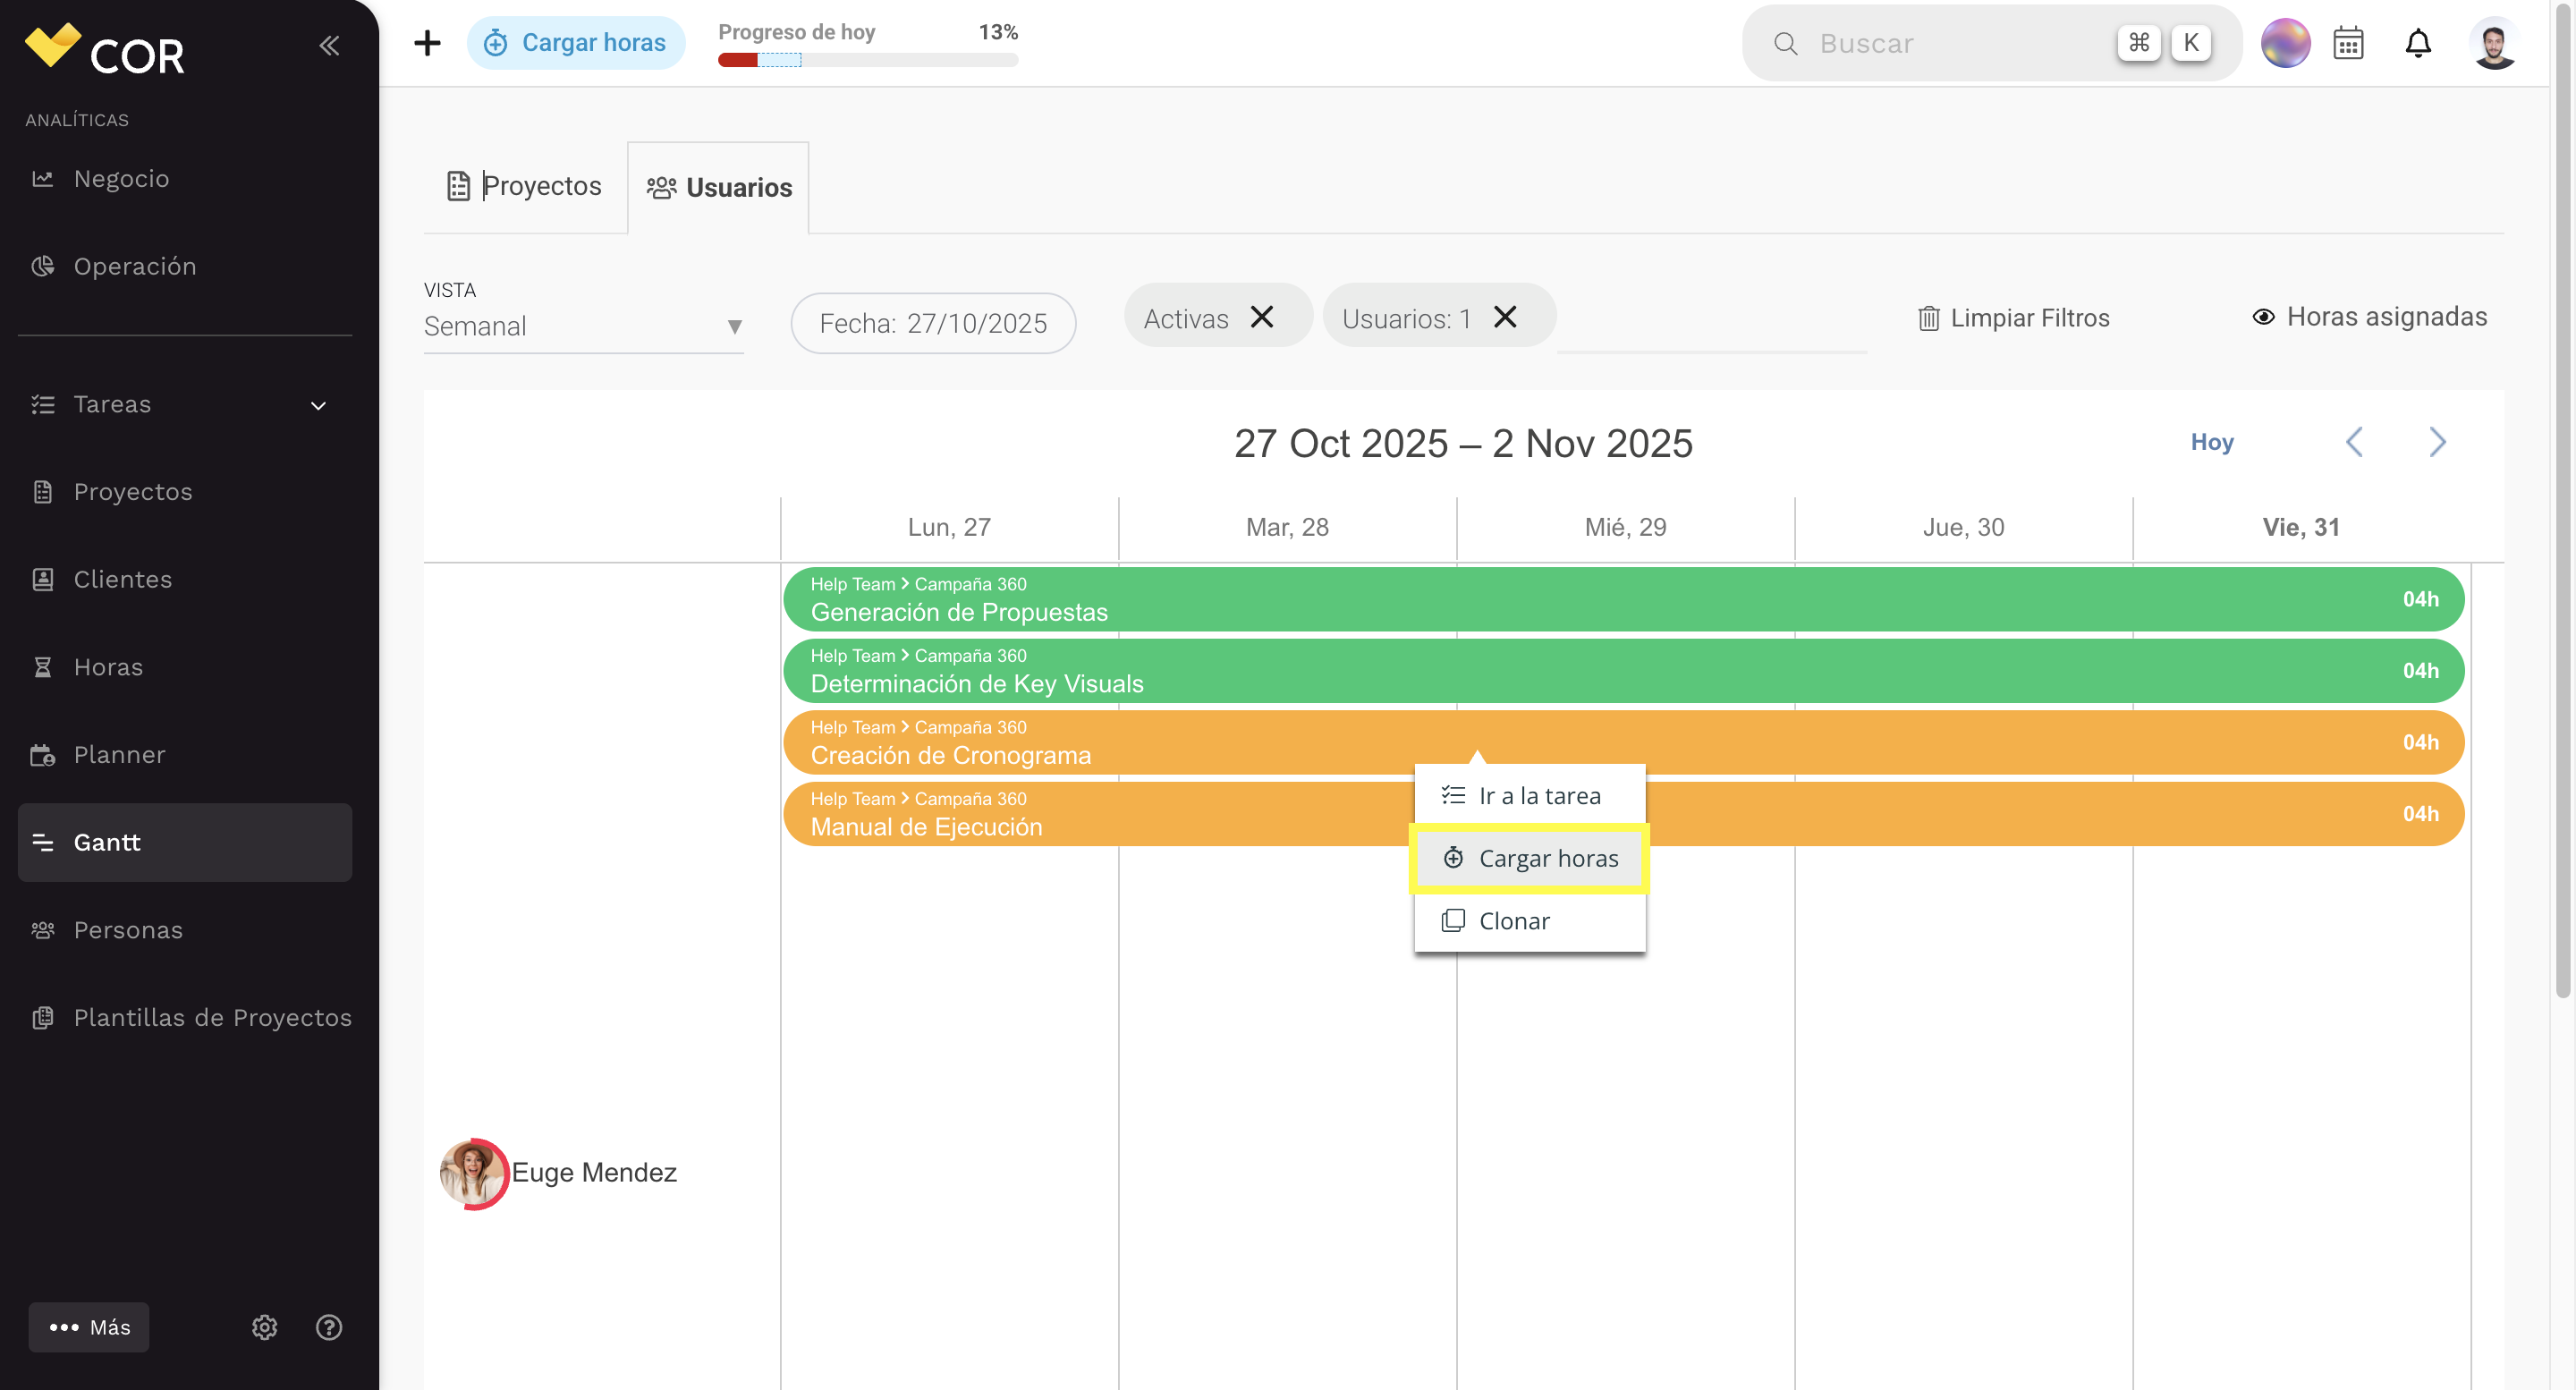Open the calendar icon in top bar
The image size is (2576, 1390).
(x=2348, y=44)
